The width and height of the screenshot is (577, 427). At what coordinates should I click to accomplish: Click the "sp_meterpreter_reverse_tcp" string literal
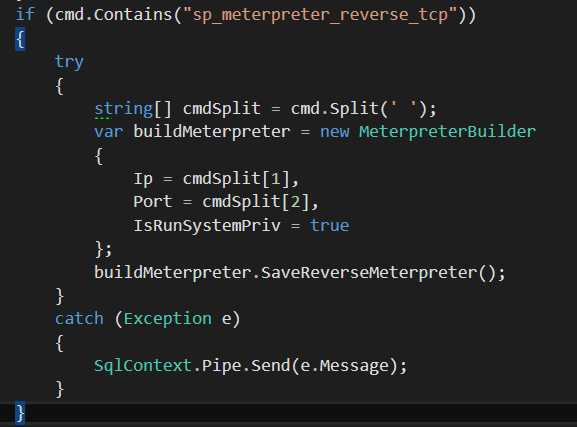[319, 15]
